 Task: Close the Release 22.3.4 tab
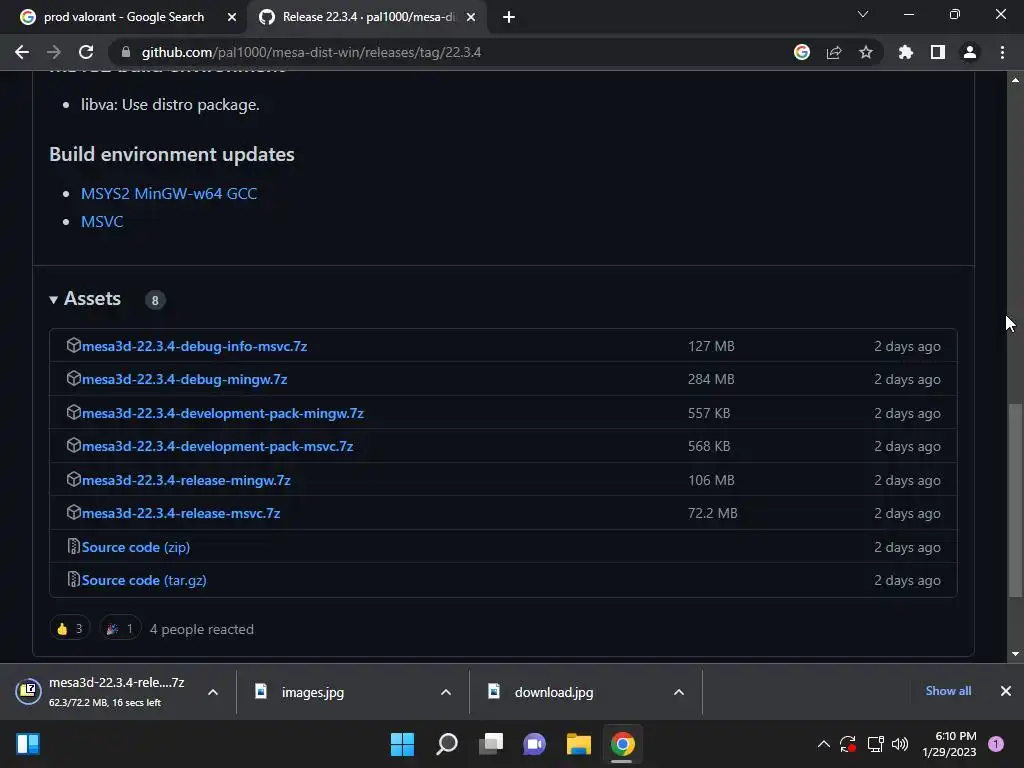tap(471, 18)
